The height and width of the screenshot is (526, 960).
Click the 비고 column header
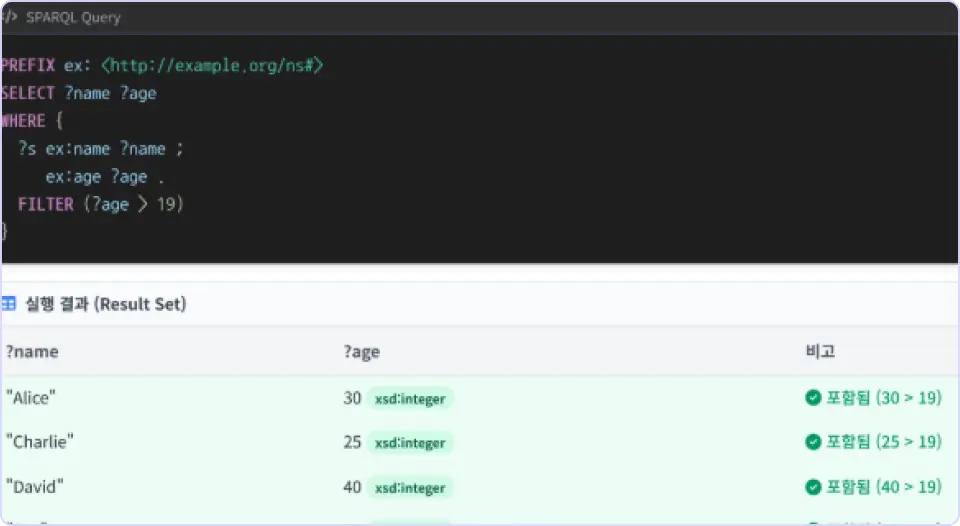[x=820, y=351]
